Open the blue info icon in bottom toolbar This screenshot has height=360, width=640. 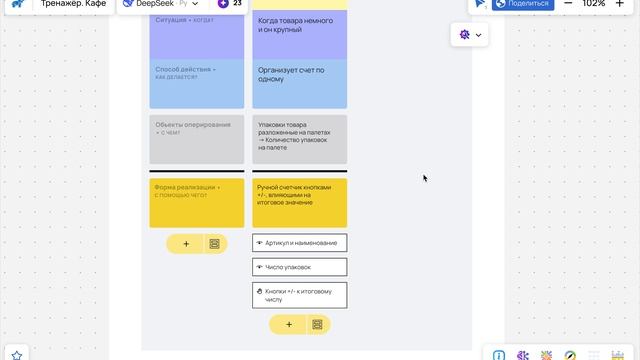(499, 355)
